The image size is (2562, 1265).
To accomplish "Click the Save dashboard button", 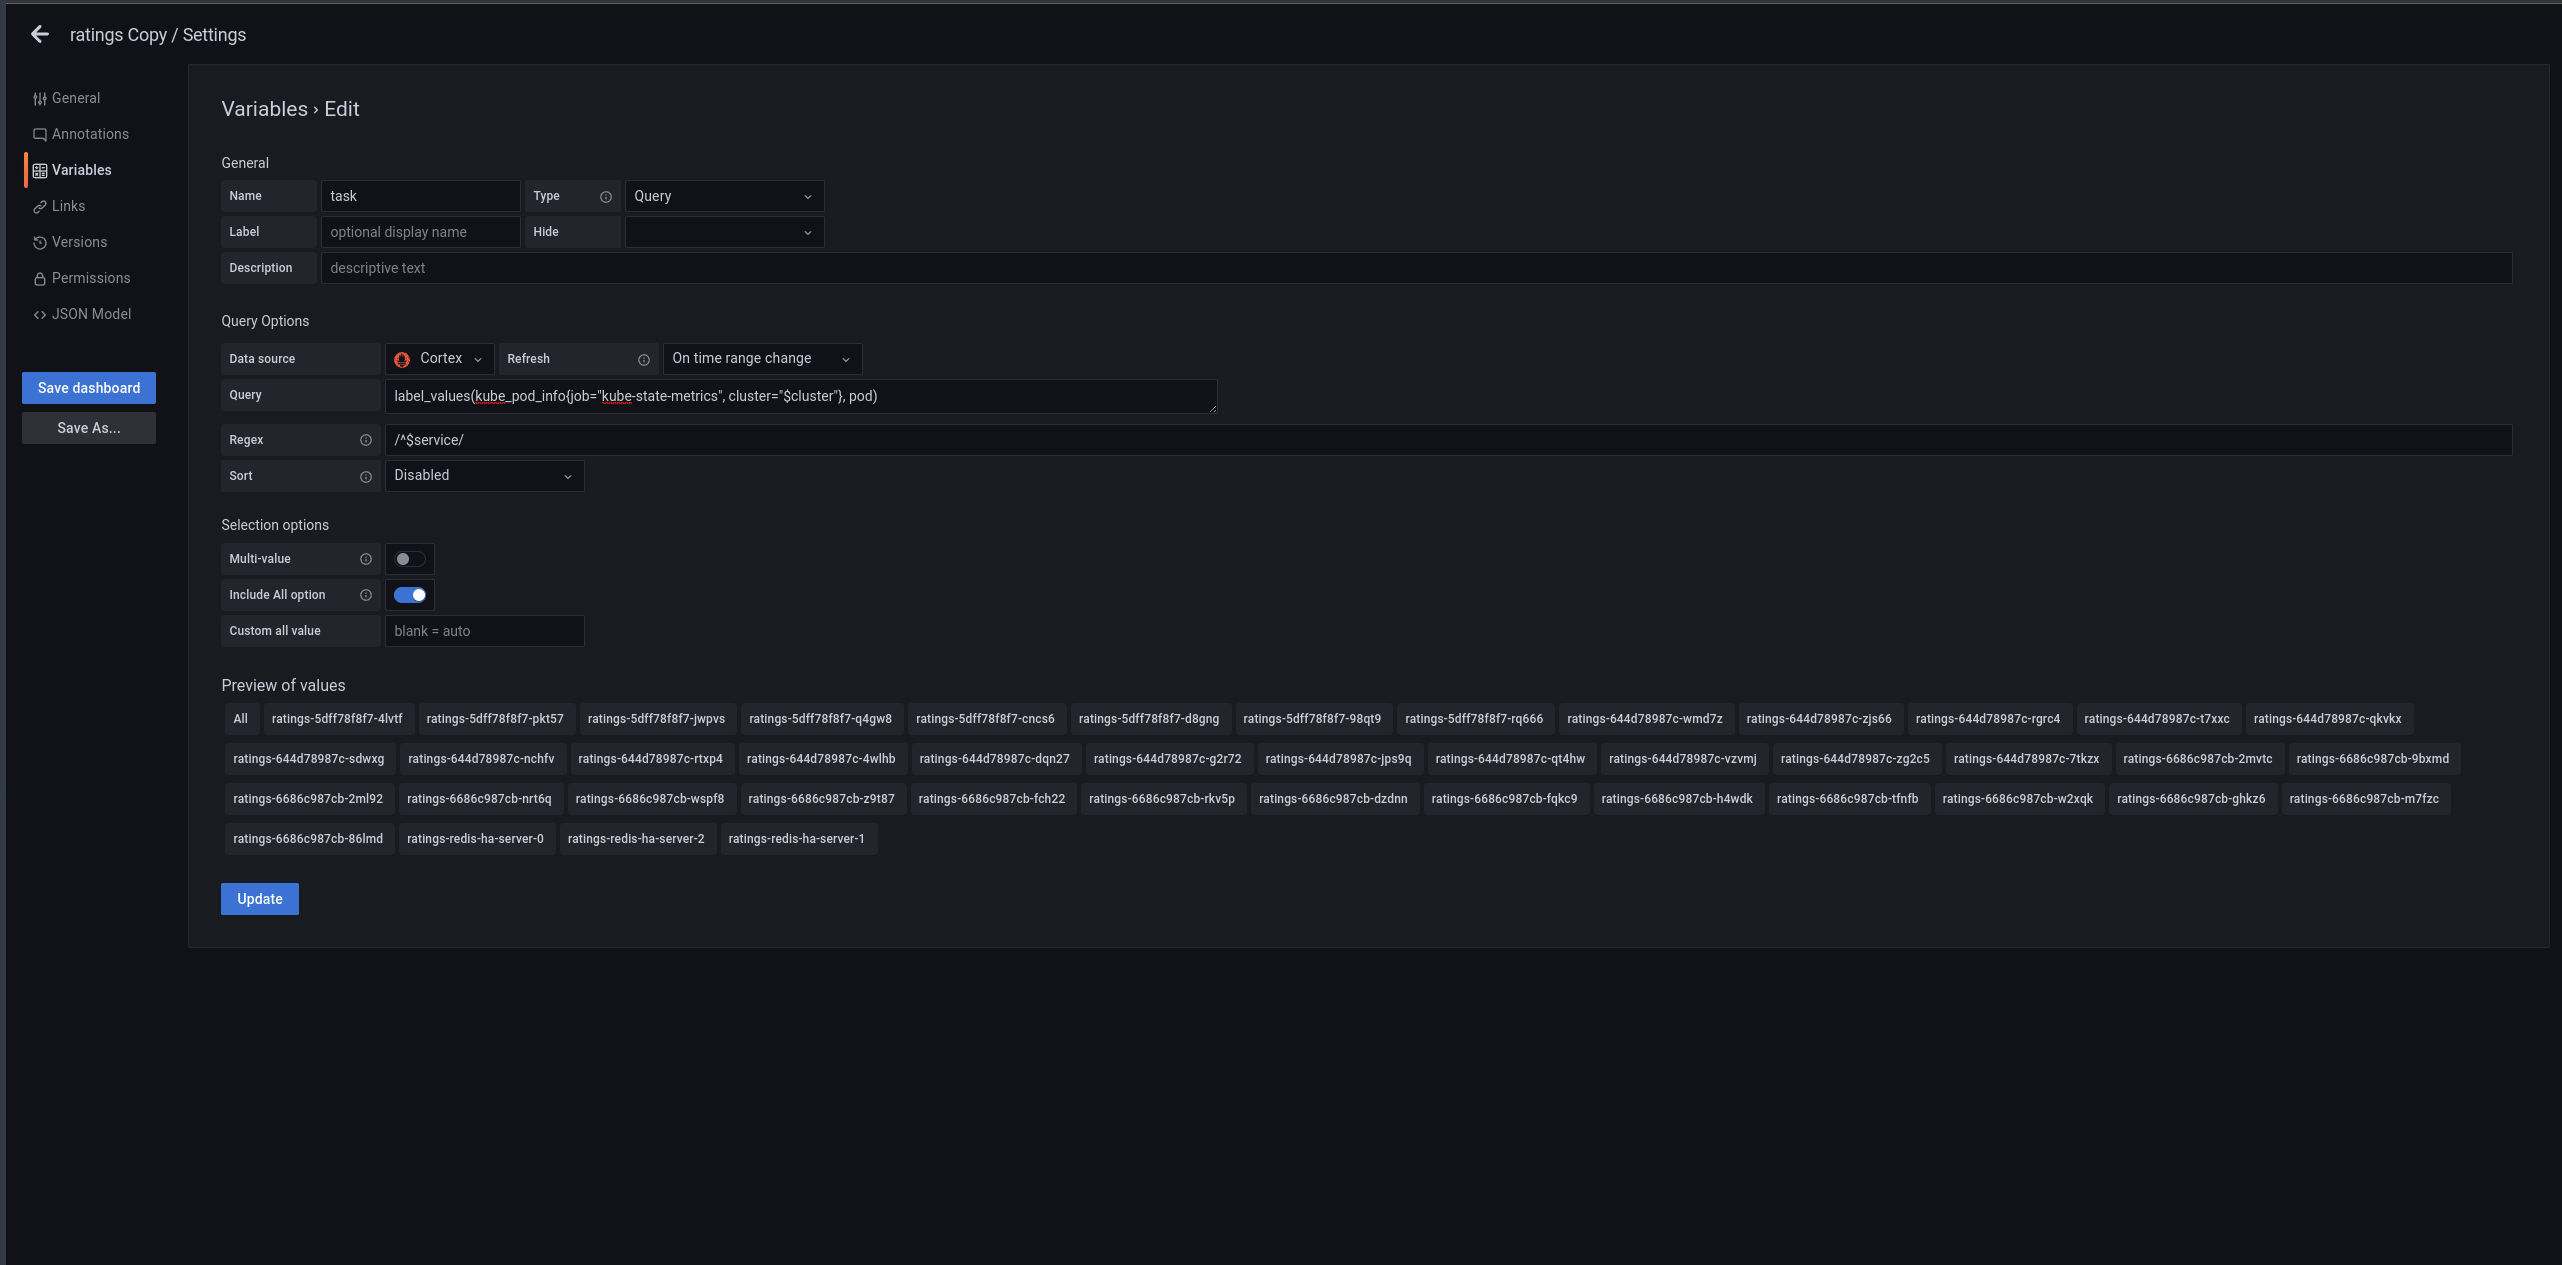I will click(x=89, y=388).
